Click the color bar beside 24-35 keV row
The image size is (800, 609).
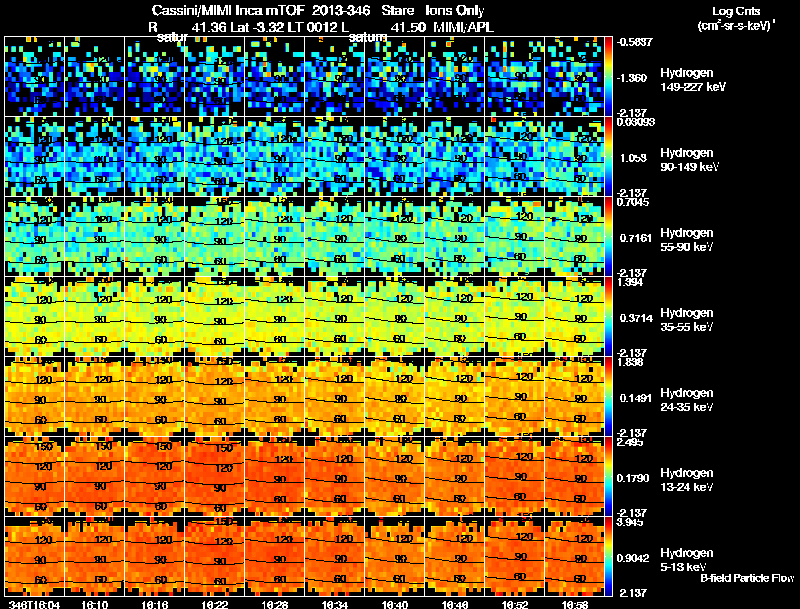[609, 397]
